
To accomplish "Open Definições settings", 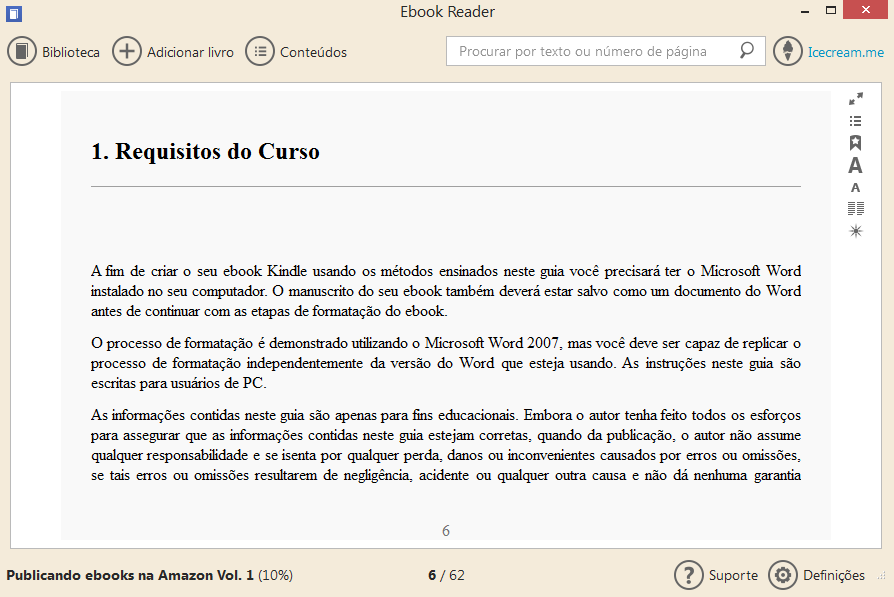I will (x=817, y=575).
